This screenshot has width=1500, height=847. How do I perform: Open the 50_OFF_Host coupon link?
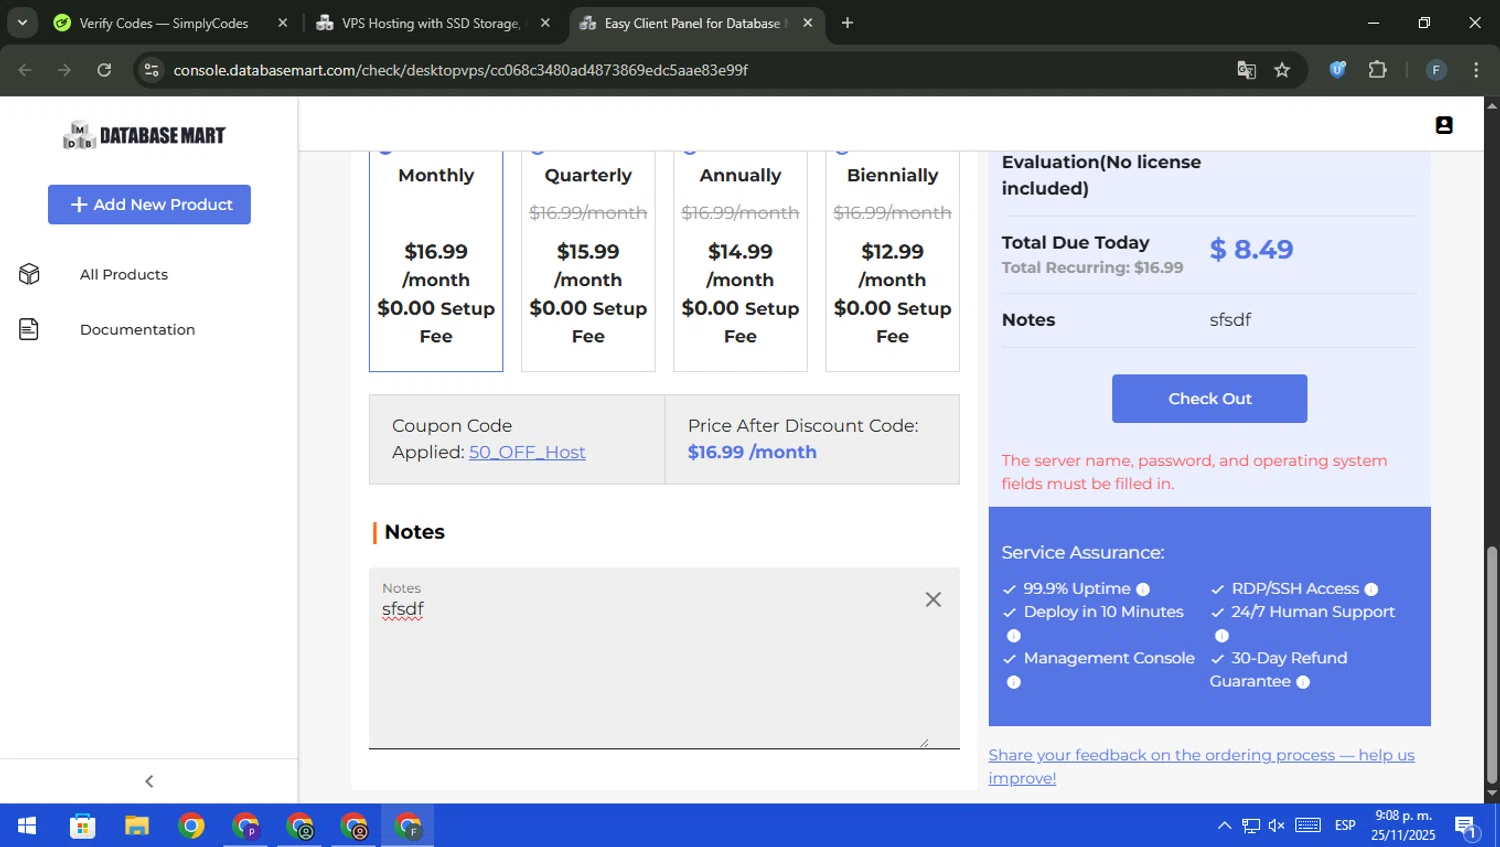[527, 452]
